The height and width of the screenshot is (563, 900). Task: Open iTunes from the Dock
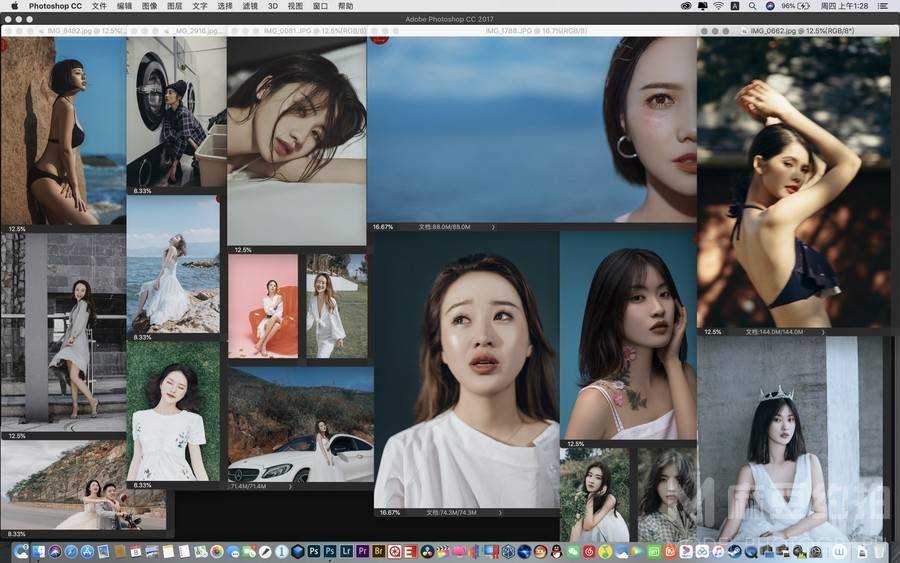coord(718,552)
